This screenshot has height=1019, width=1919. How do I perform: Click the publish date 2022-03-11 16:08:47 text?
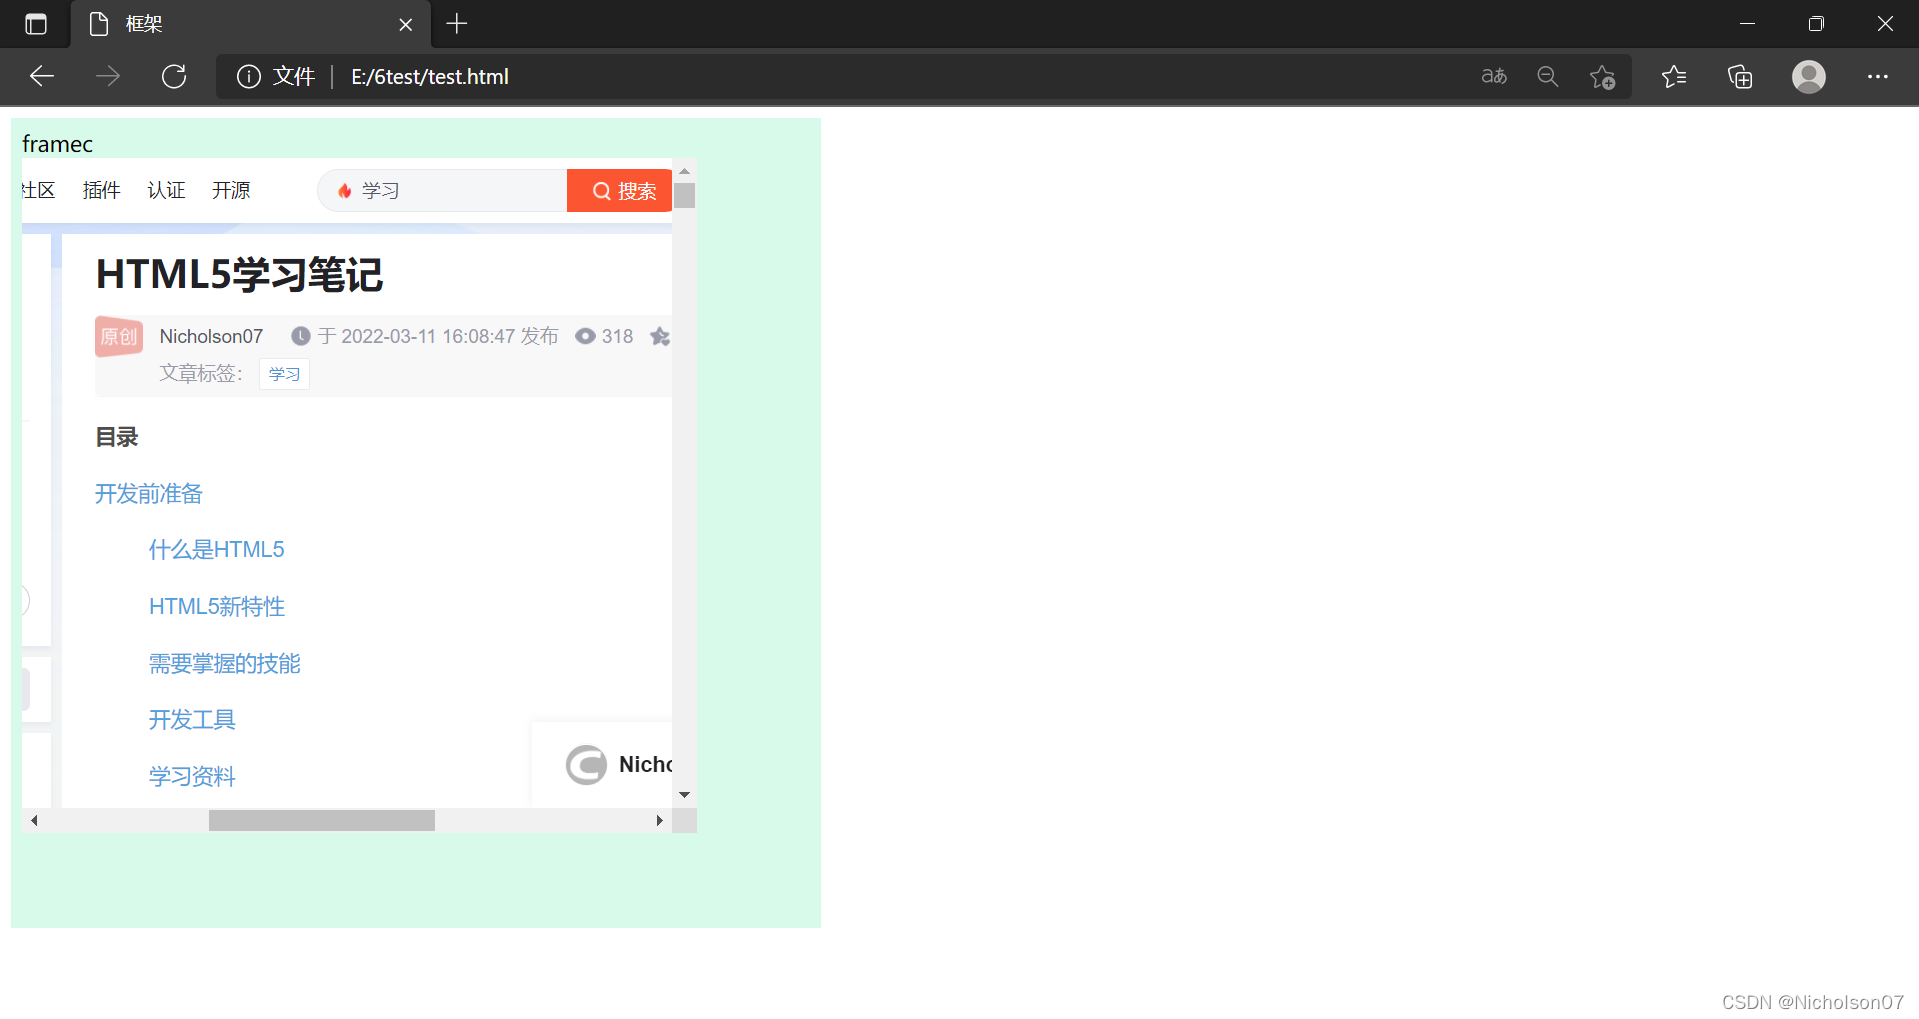pyautogui.click(x=428, y=336)
